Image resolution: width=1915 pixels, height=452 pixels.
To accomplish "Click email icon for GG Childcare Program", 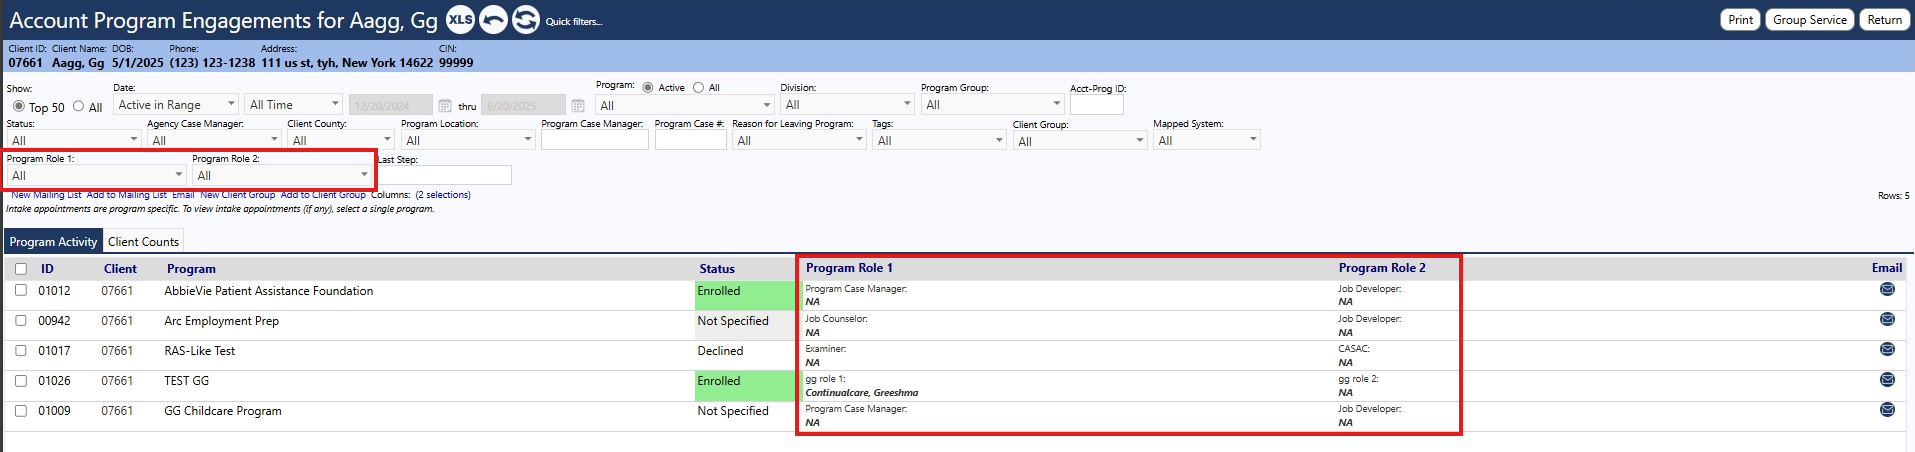I will click(x=1887, y=410).
